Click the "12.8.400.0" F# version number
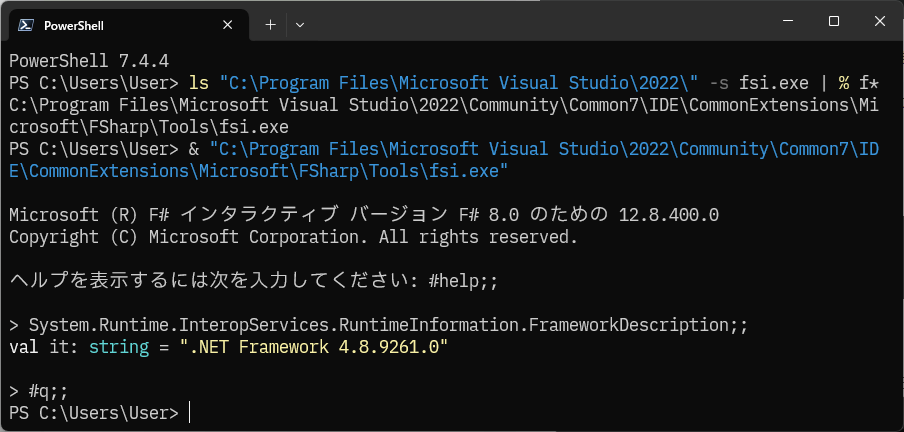The height and width of the screenshot is (432, 904). (x=668, y=215)
